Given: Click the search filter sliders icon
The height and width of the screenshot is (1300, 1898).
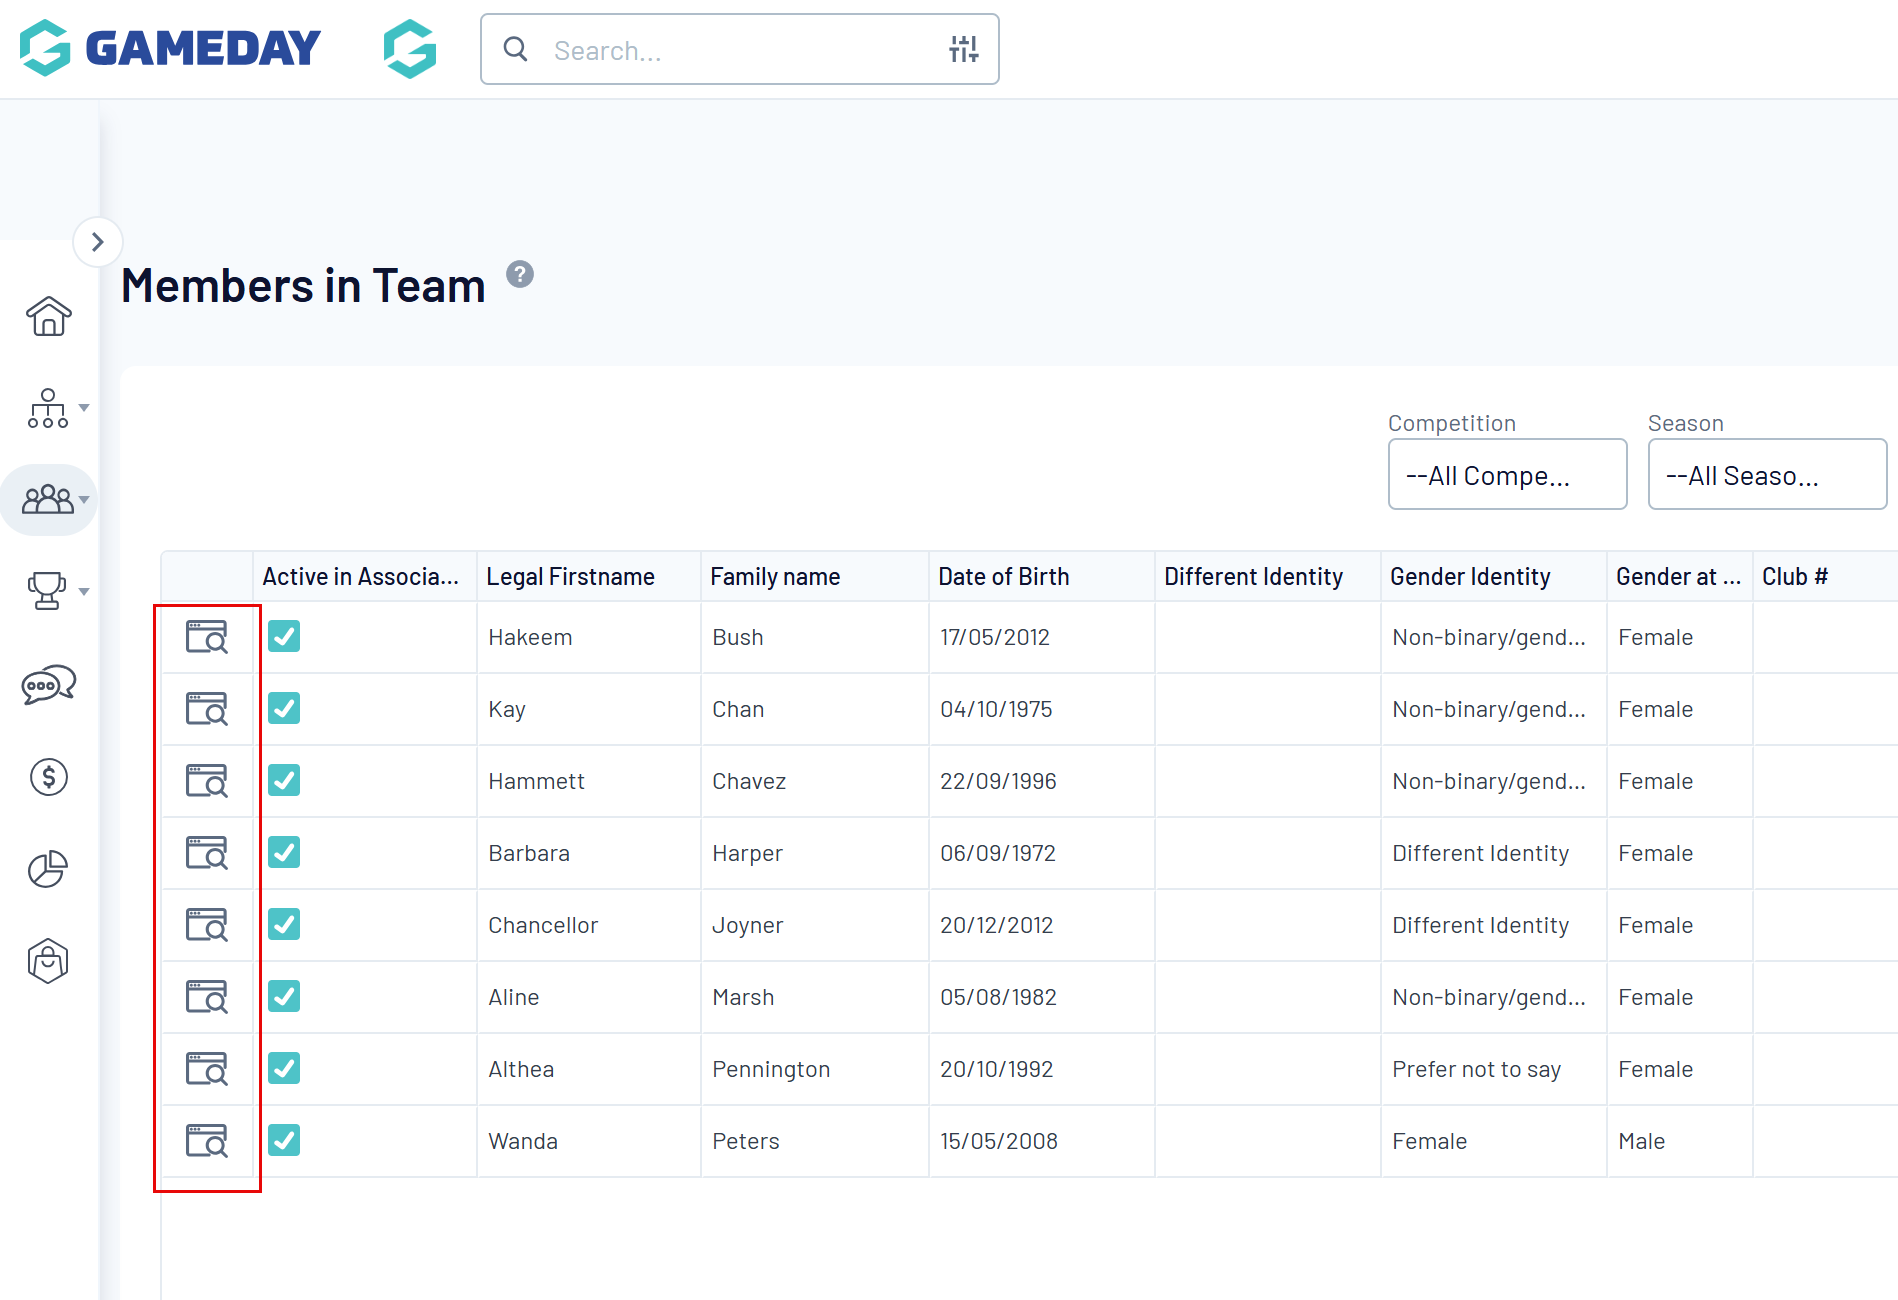Looking at the screenshot, I should (x=963, y=49).
